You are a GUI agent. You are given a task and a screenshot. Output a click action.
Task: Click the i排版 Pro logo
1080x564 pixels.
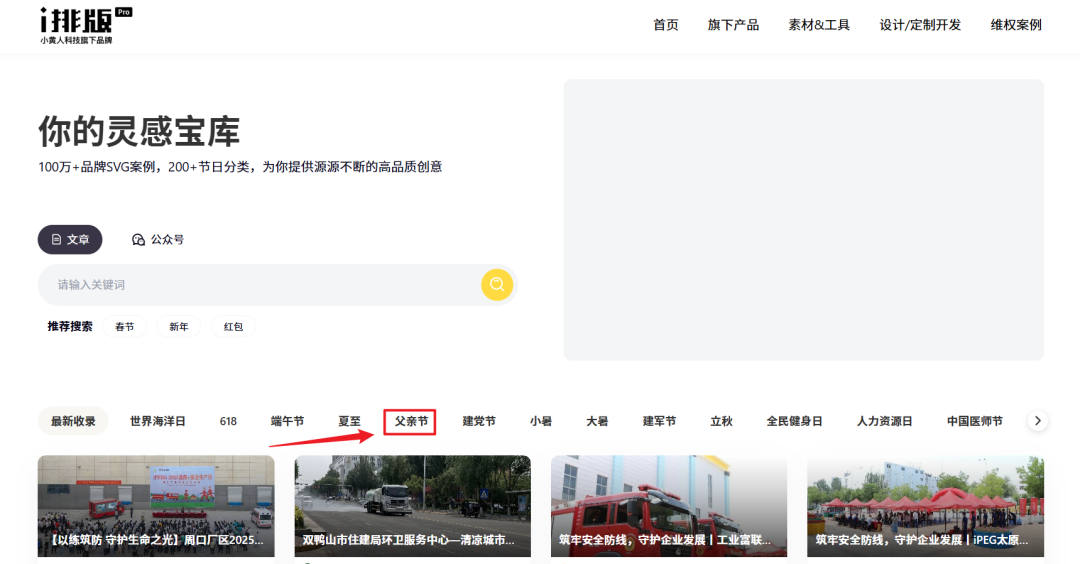[x=85, y=25]
